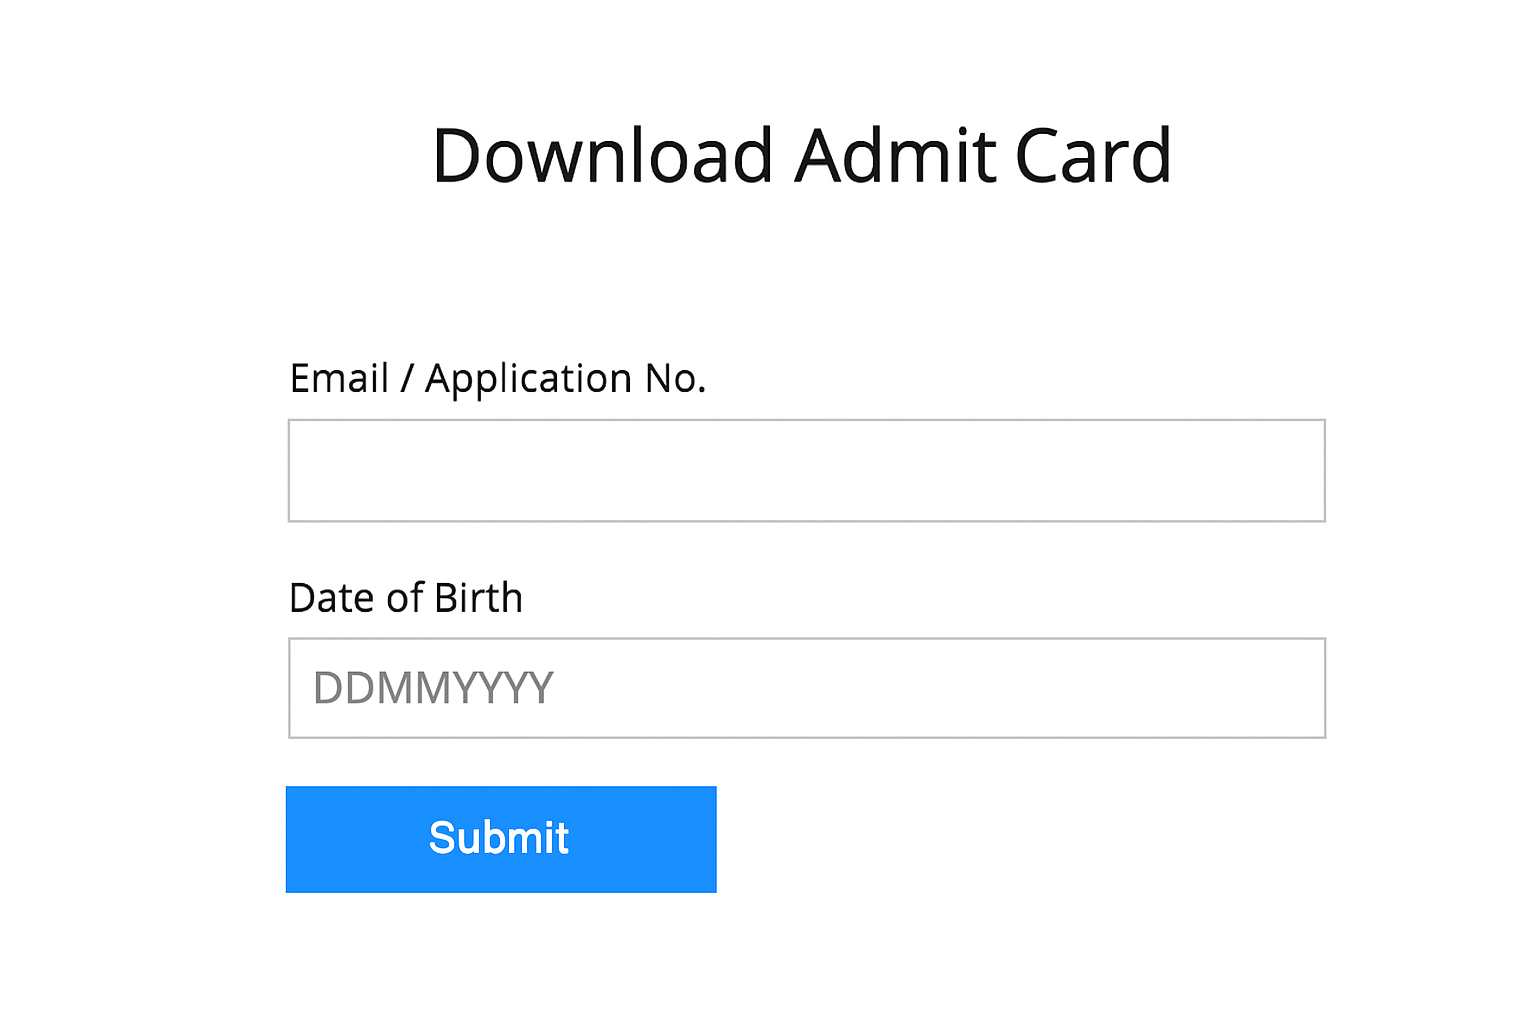
Task: Click the Email / Application No. label
Action: click(x=497, y=379)
